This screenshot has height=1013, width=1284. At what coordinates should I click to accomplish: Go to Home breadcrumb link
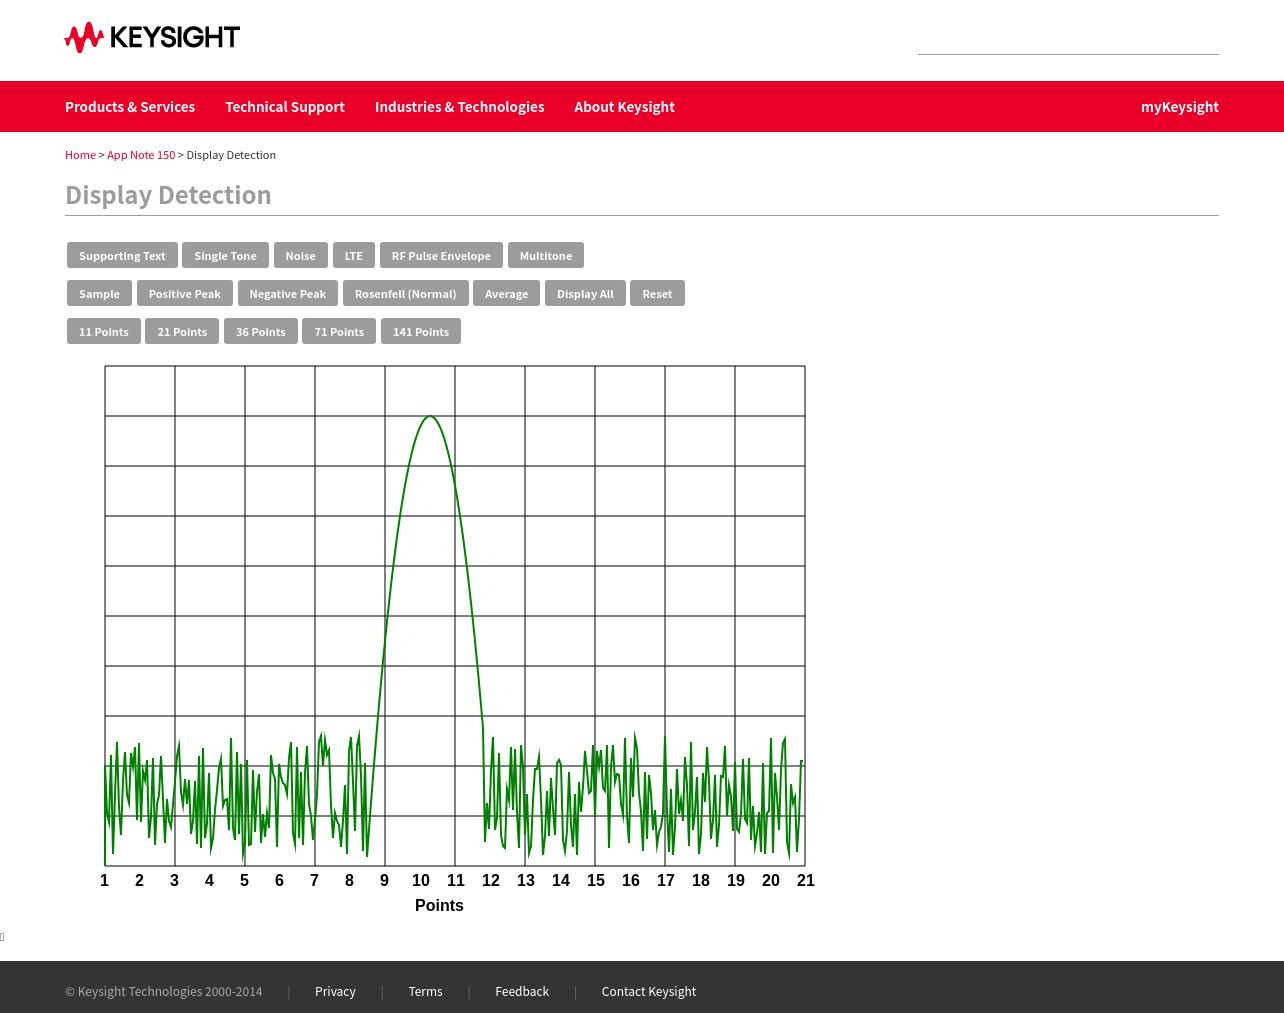(x=80, y=155)
